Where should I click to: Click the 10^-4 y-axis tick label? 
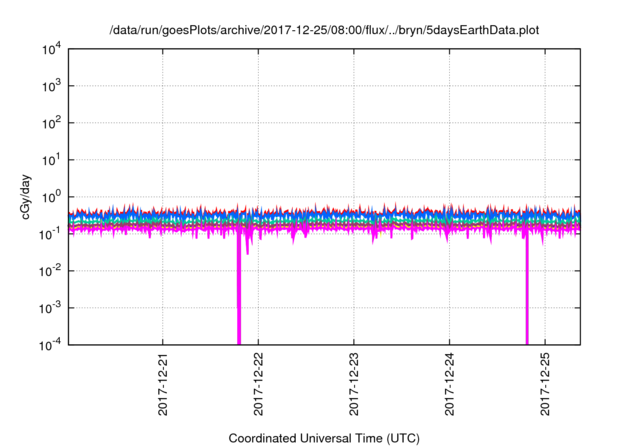pos(50,346)
